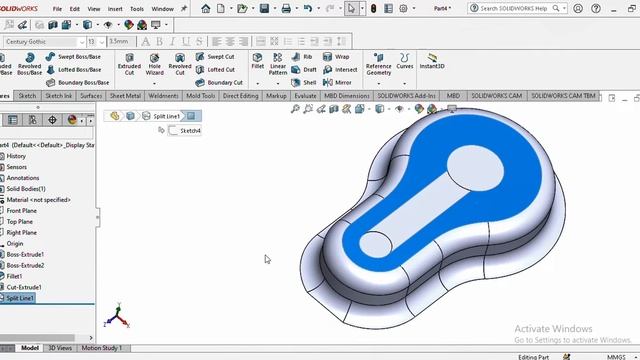Switch to the Evaluate tab

(305, 96)
